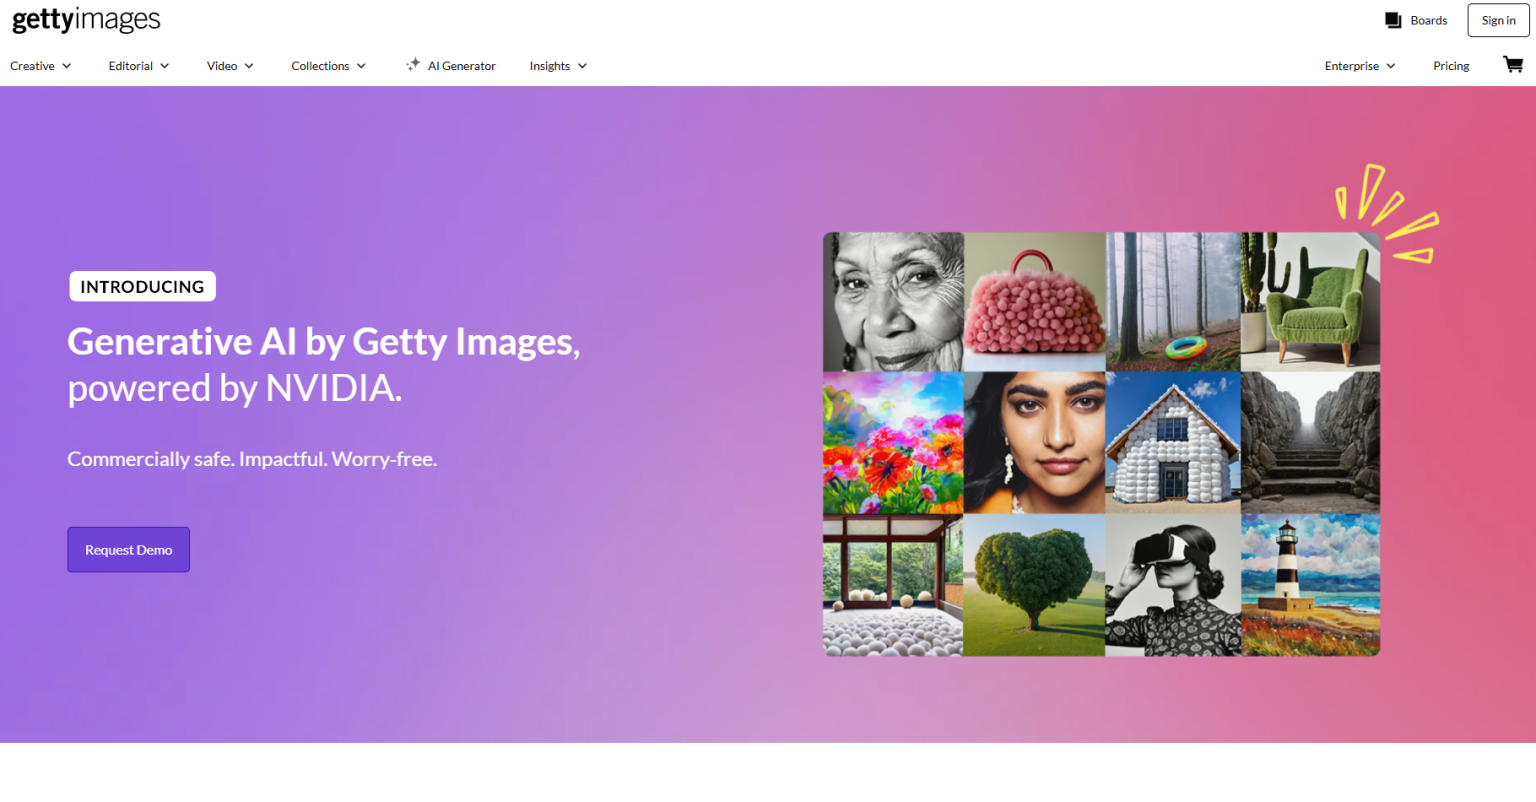Expand the Insights menu
This screenshot has width=1536, height=802.
click(558, 66)
